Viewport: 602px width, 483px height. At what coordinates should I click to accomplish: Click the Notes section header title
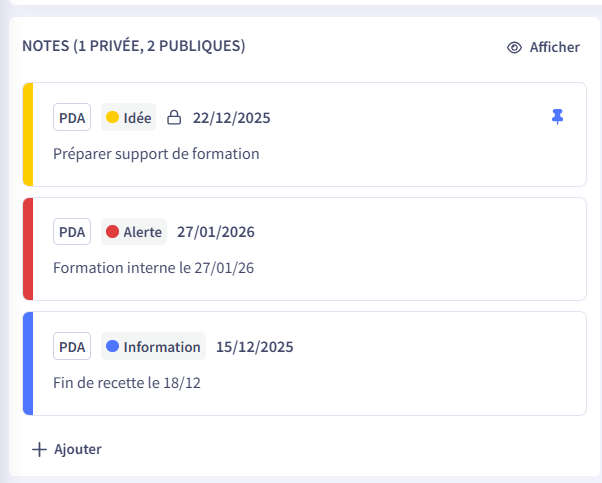pyautogui.click(x=133, y=46)
